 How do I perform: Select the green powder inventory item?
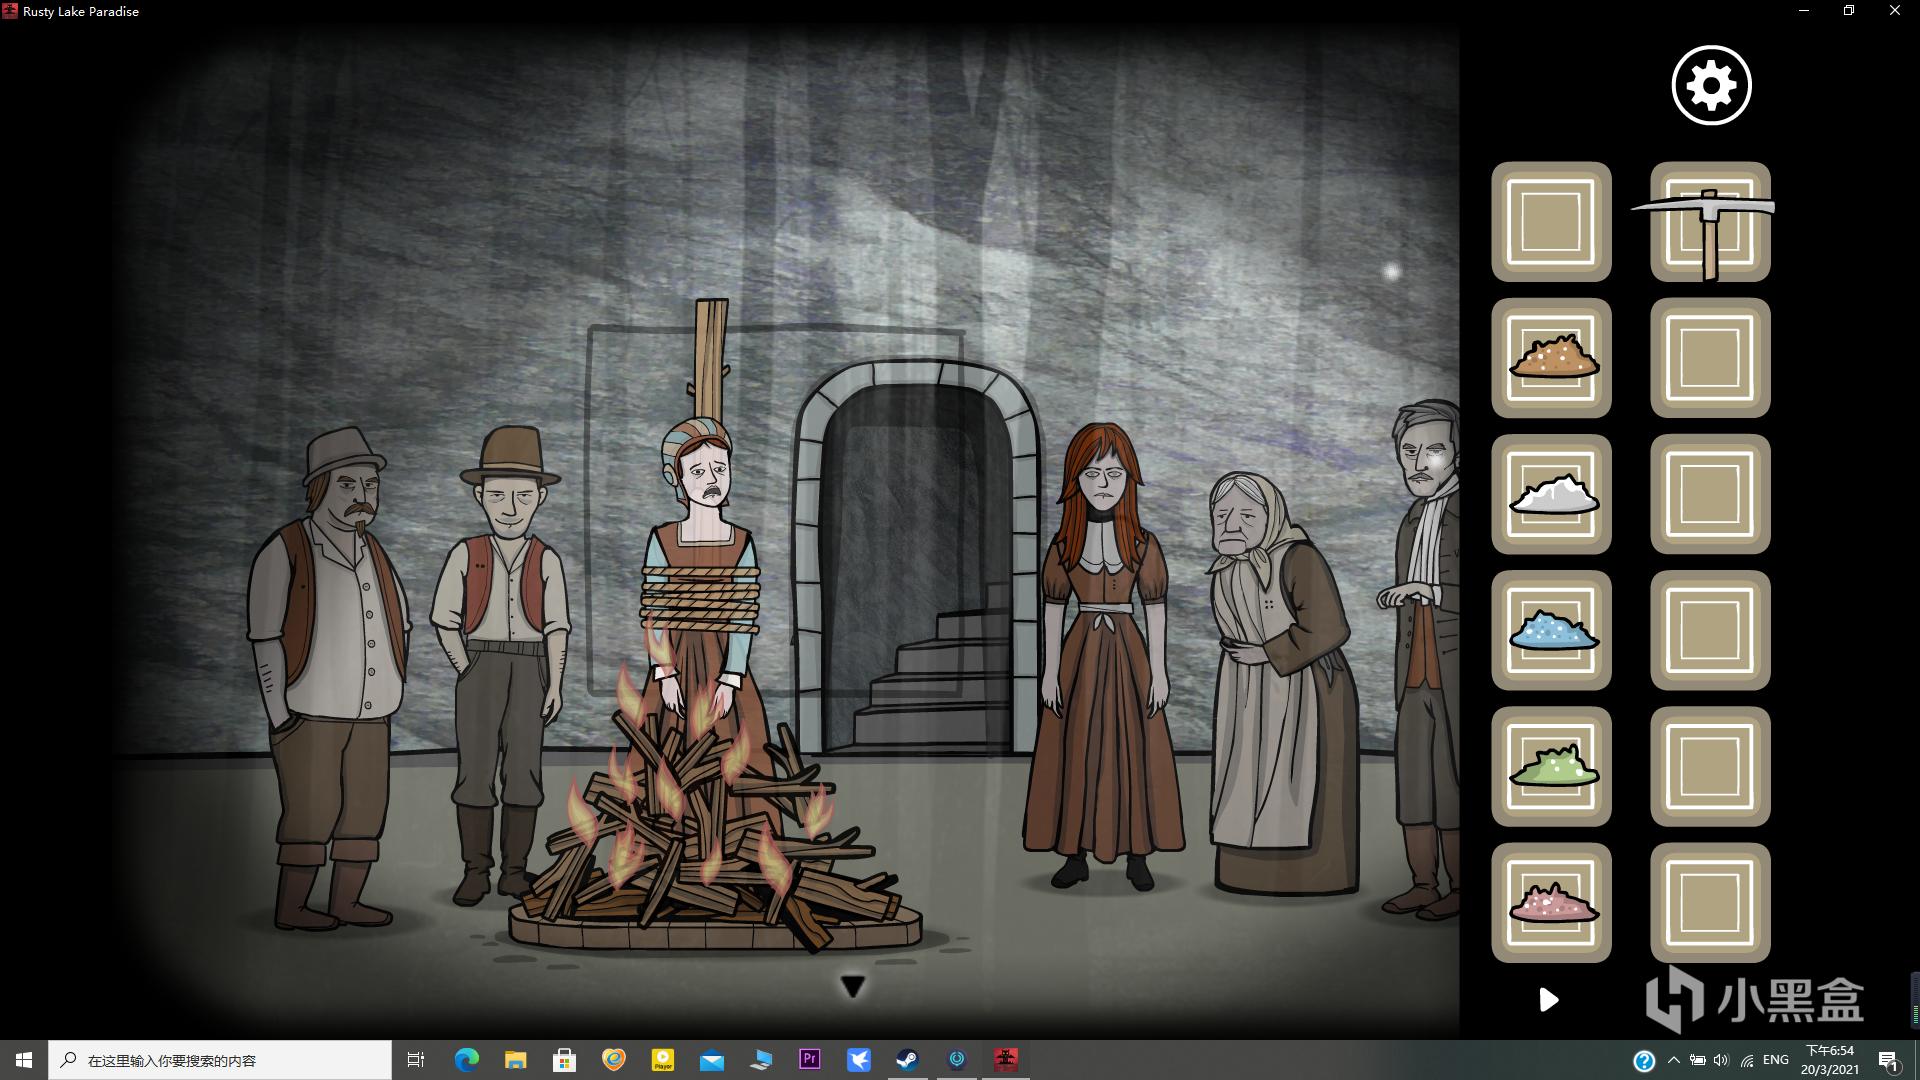pos(1552,766)
